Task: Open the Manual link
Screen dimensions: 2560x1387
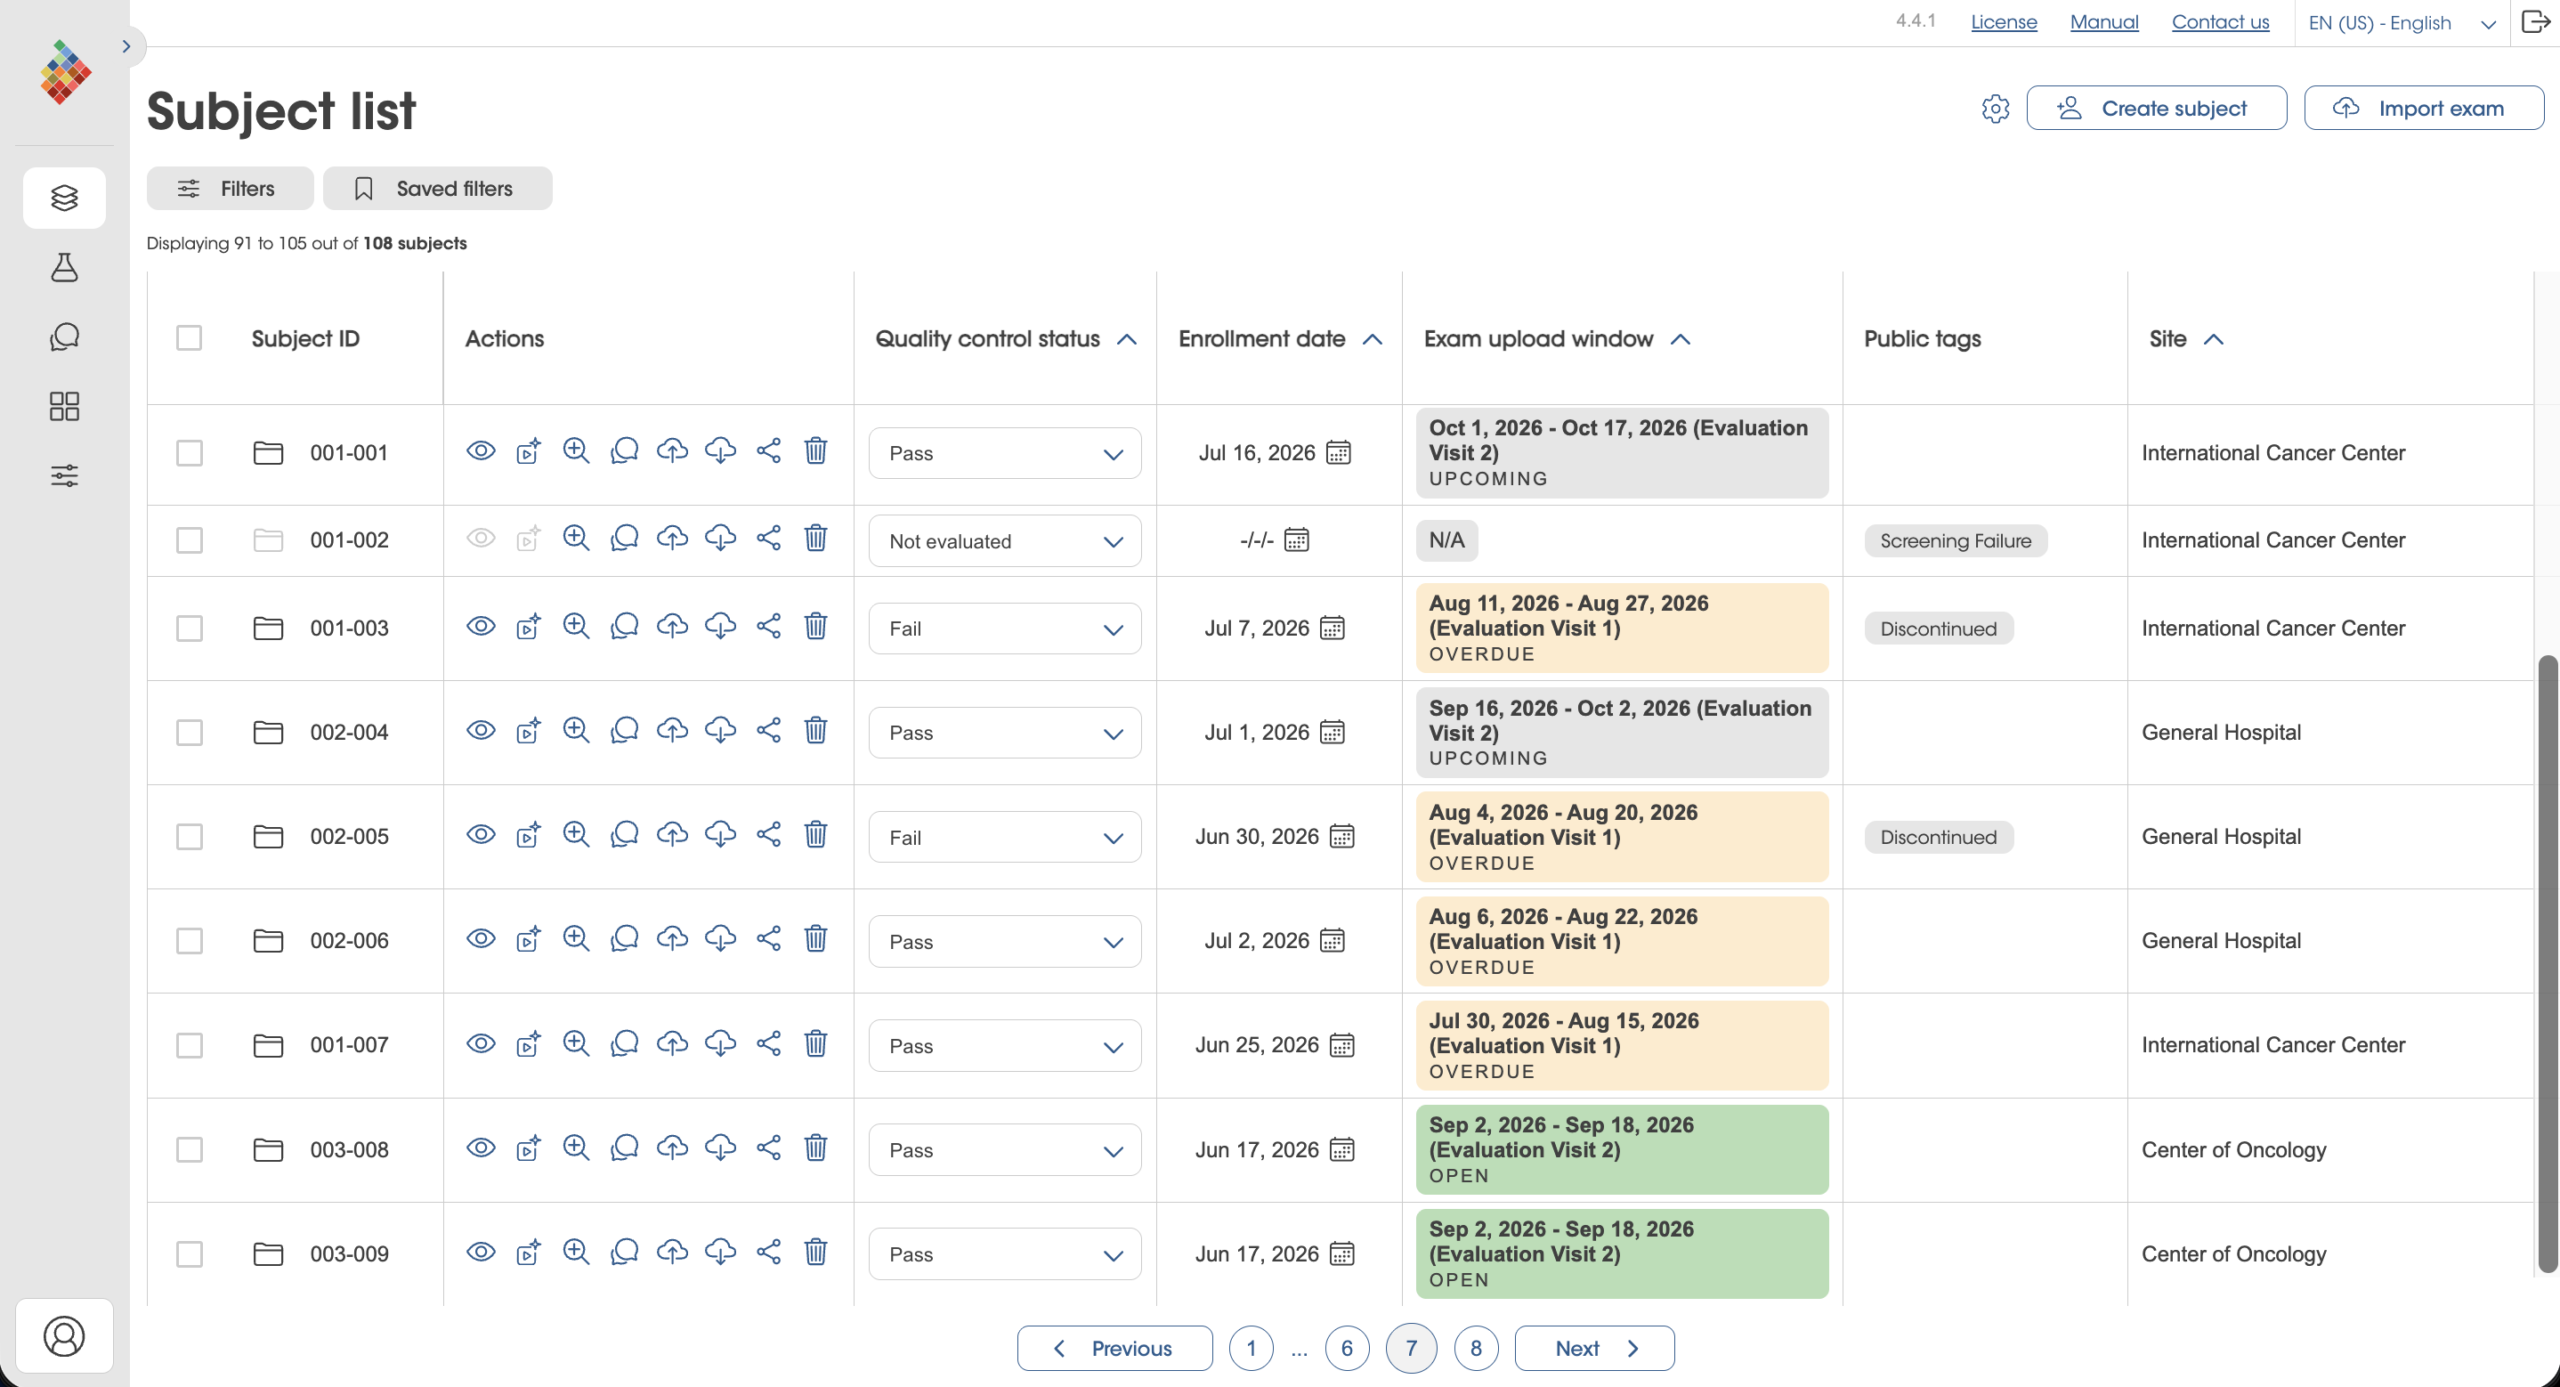Action: [x=2104, y=22]
